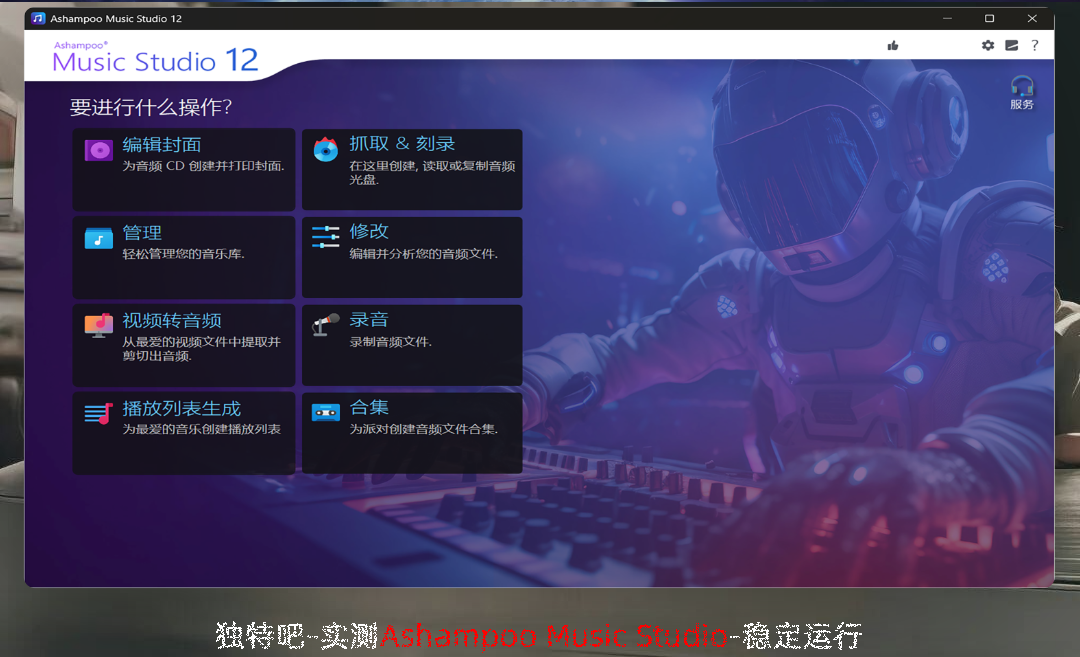This screenshot has width=1080, height=657.
Task: Click the sliders icon for 修改
Action: tap(326, 237)
